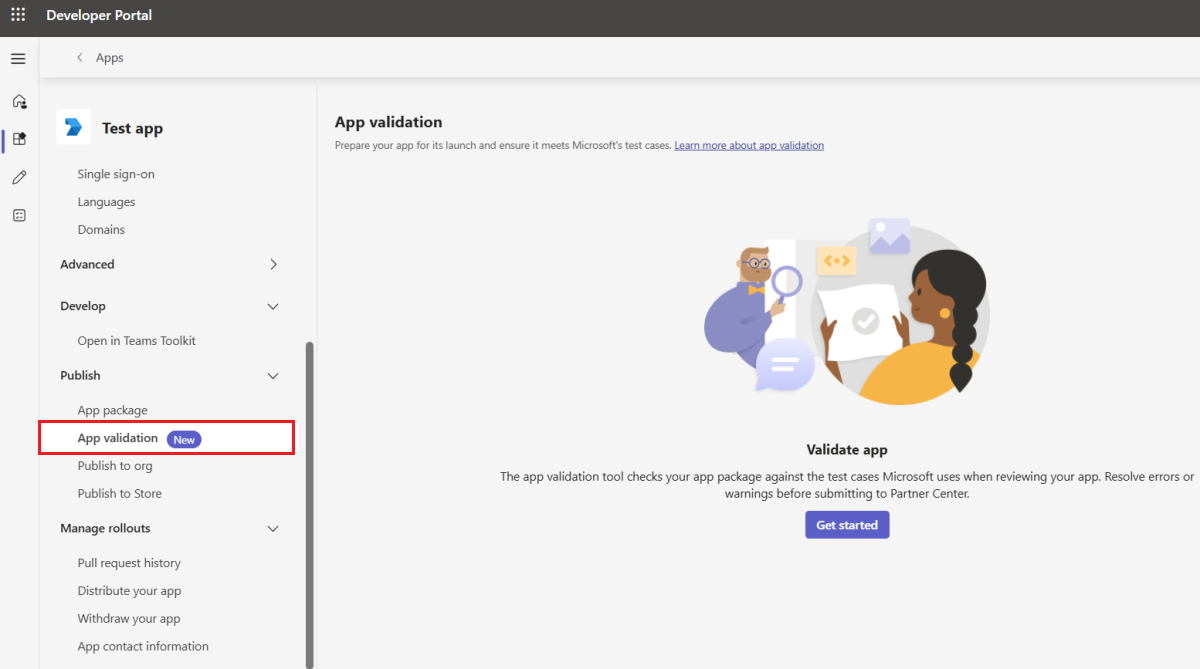The image size is (1200, 669).
Task: Click the Validate app heading text
Action: click(847, 450)
